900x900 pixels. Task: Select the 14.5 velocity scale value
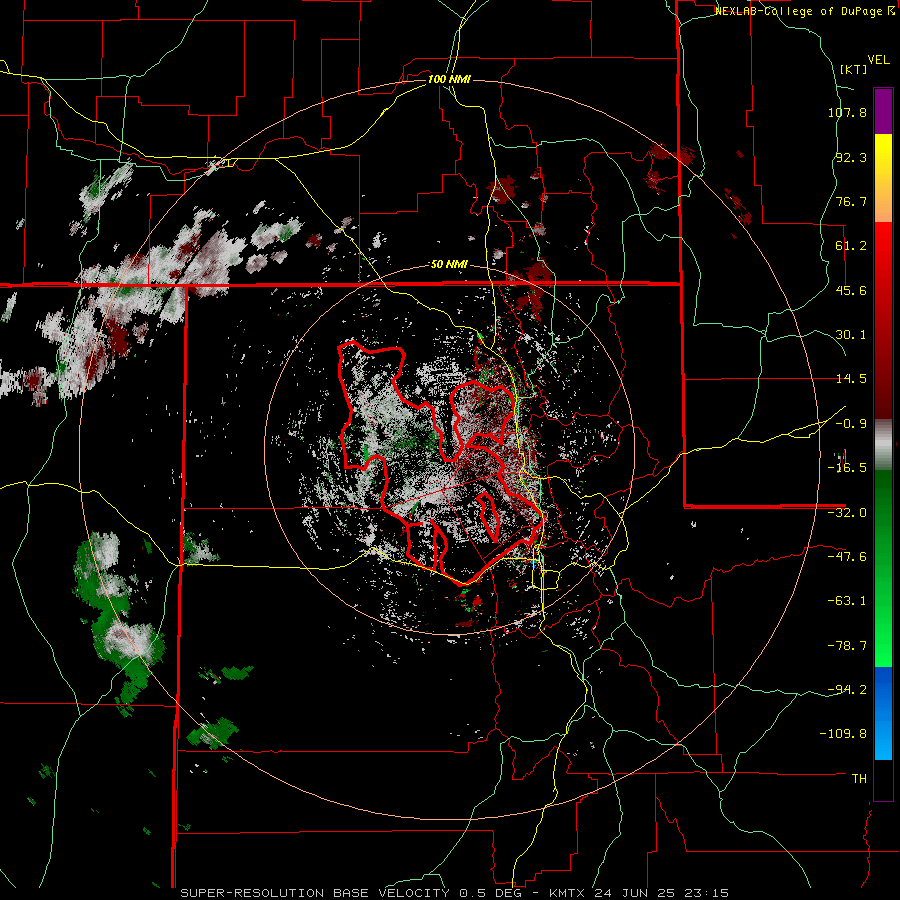pyautogui.click(x=851, y=379)
